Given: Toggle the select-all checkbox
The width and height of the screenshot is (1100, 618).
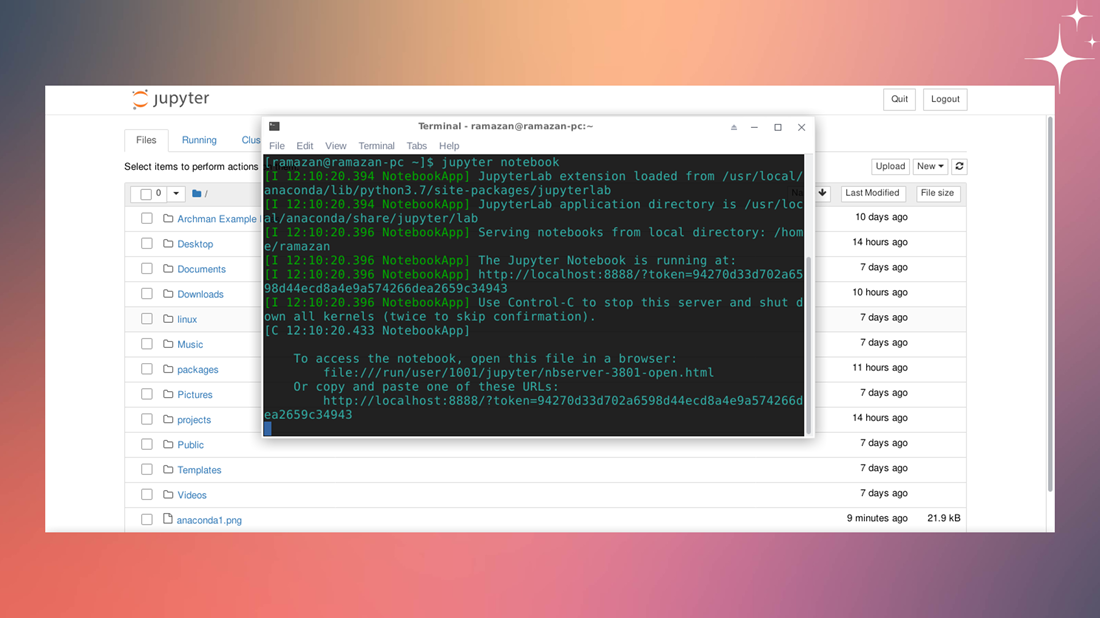Looking at the screenshot, I should [146, 194].
